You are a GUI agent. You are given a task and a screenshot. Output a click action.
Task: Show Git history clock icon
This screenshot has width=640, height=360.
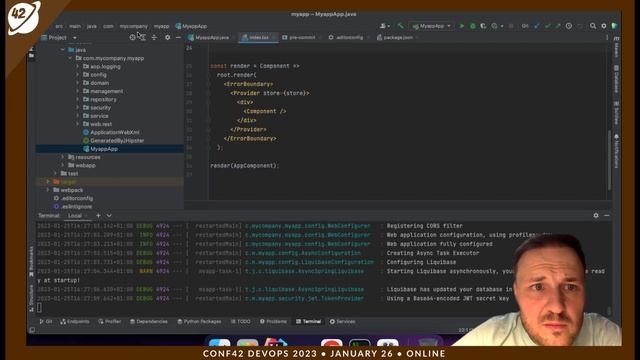pos(569,26)
